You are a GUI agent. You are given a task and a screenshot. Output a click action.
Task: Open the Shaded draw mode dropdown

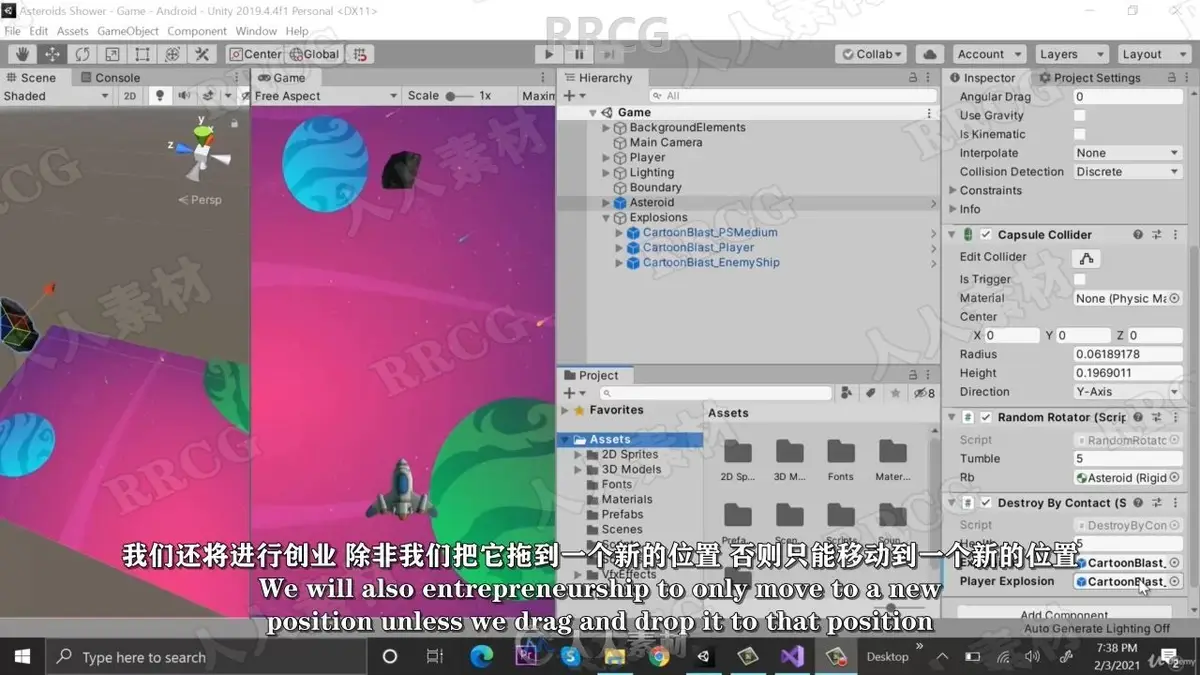[x=55, y=96]
